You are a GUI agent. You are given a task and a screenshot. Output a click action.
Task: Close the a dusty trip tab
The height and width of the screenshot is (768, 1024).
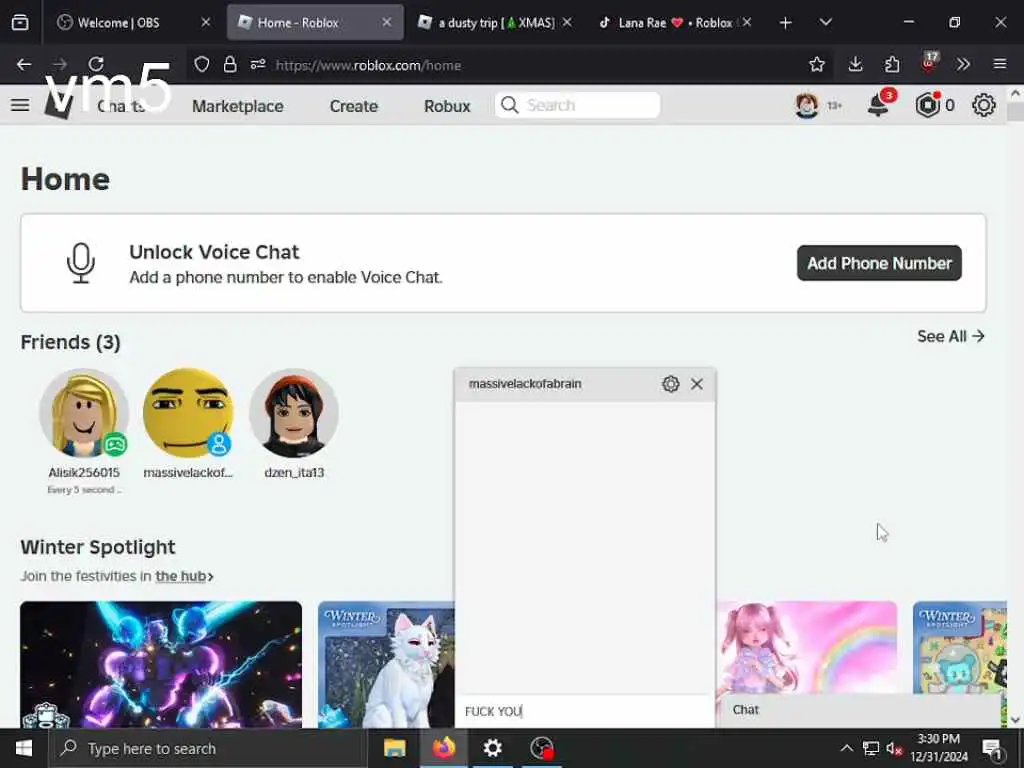(x=567, y=22)
